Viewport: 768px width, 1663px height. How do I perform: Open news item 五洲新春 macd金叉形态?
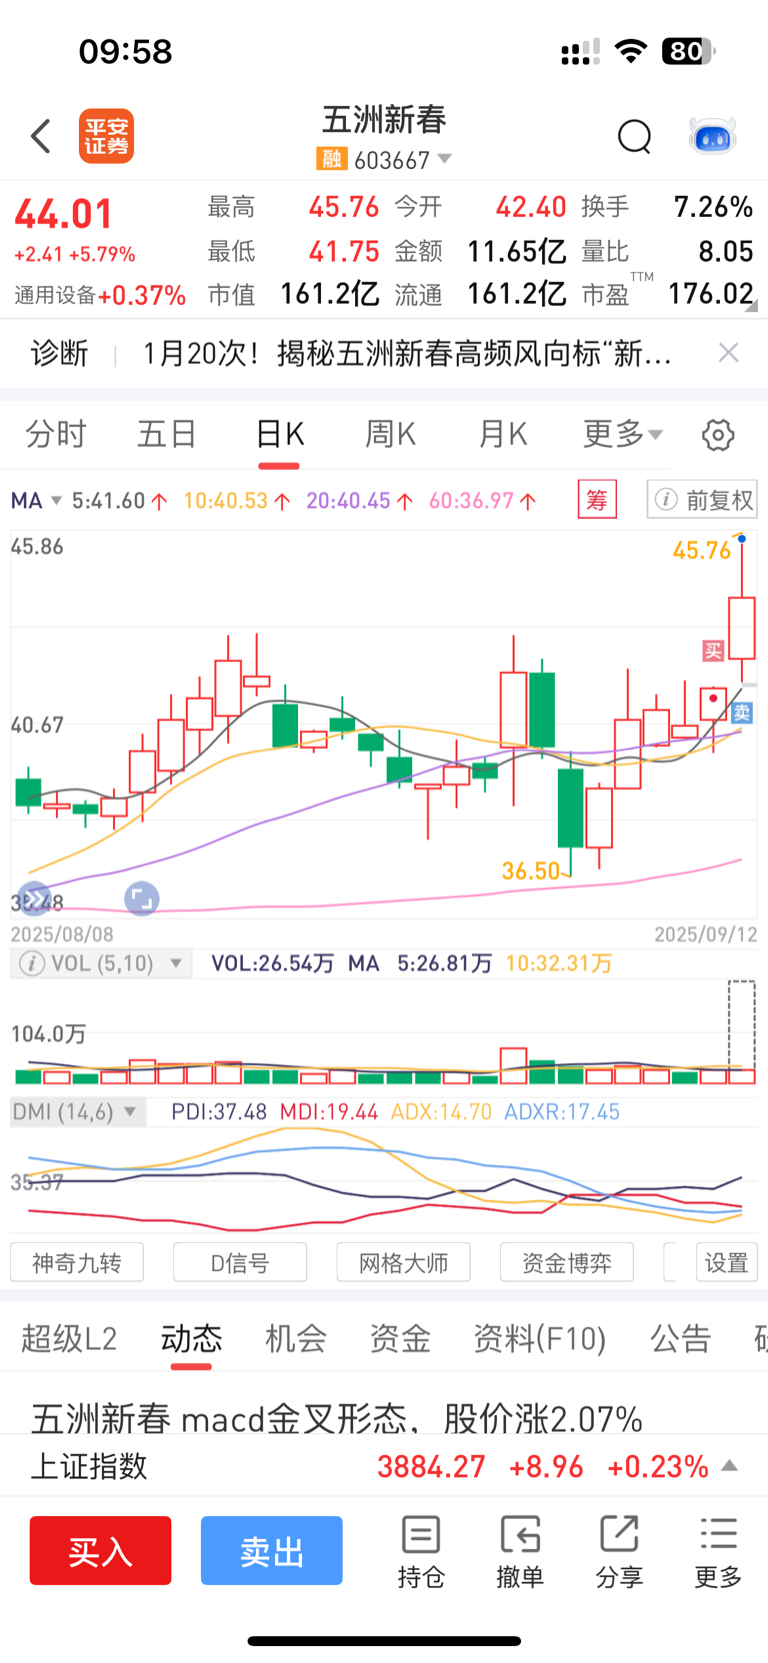337,1418
